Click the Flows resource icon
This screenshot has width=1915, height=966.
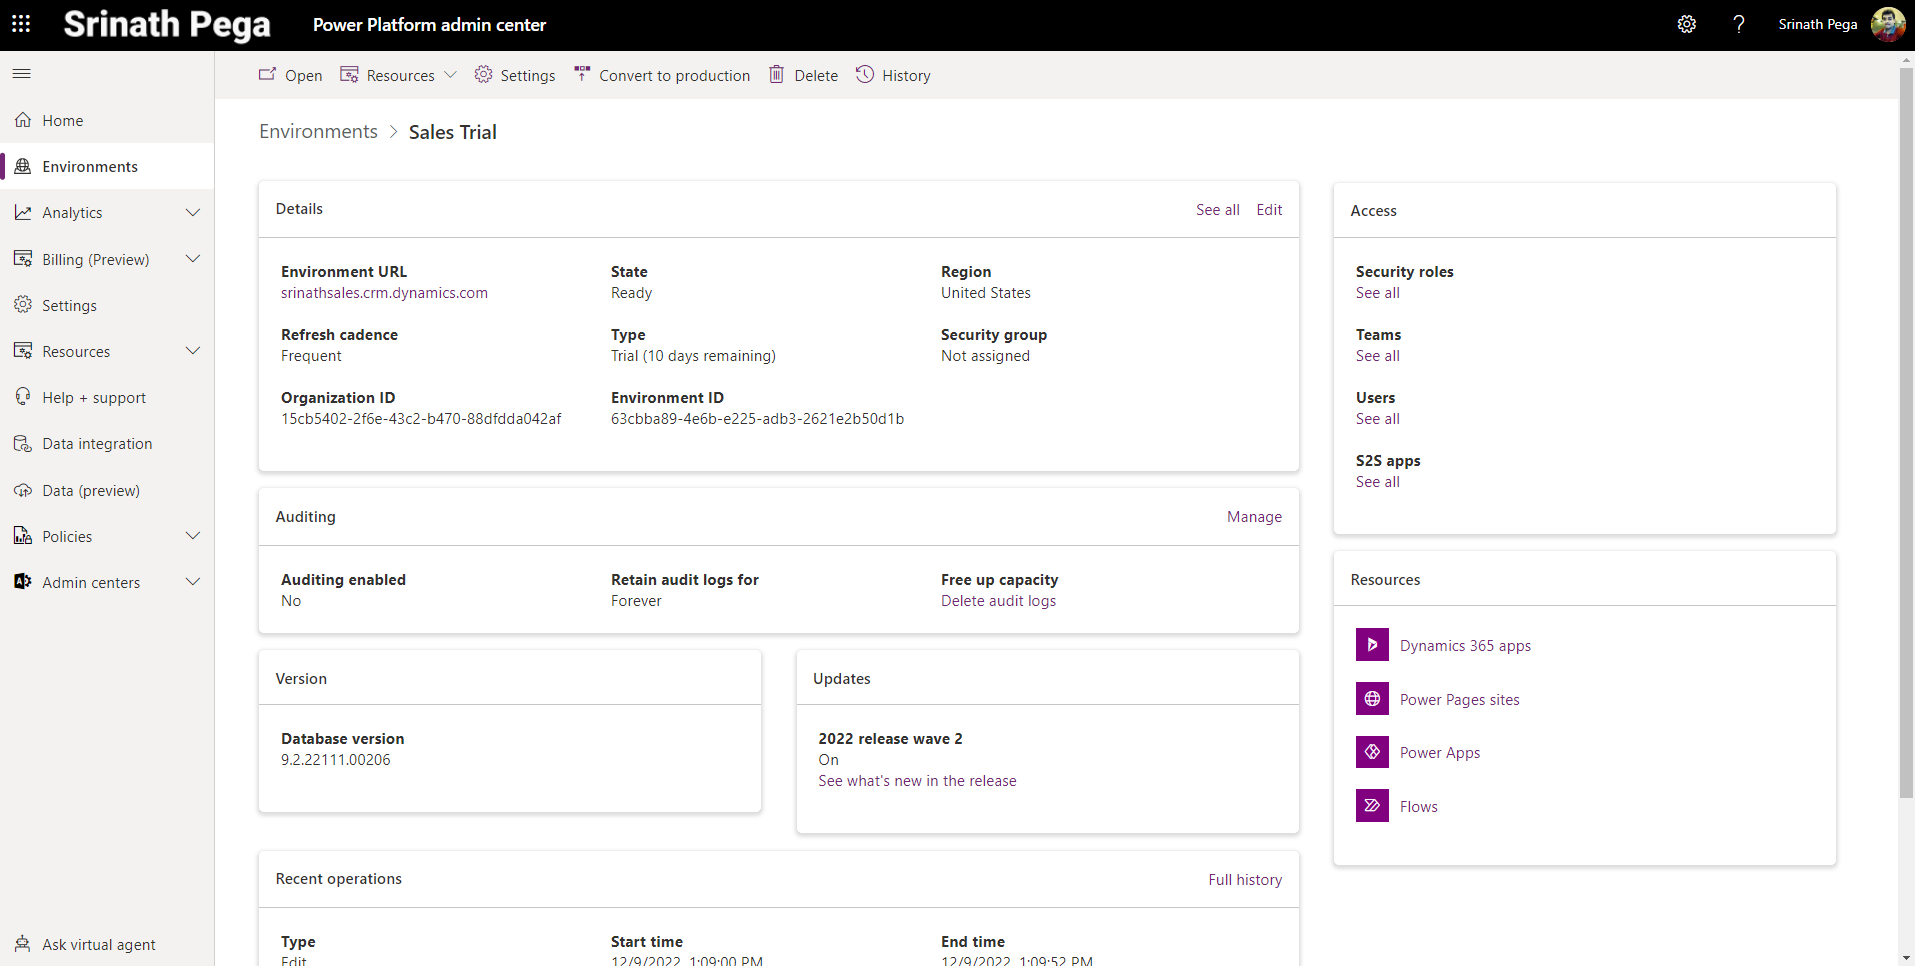coord(1372,806)
